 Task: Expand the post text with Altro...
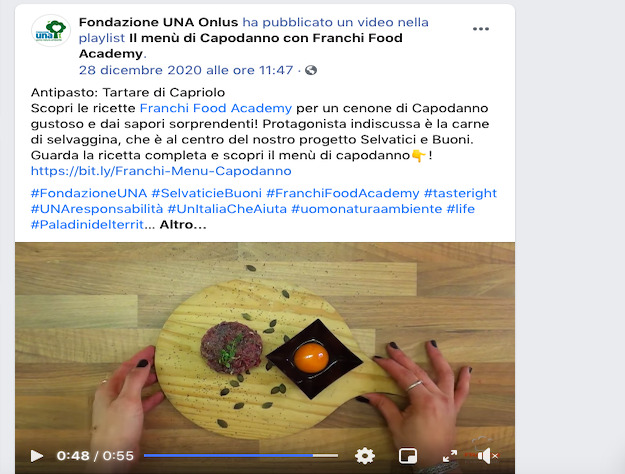click(183, 225)
